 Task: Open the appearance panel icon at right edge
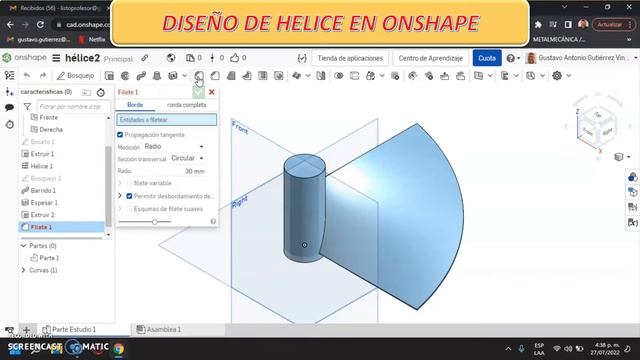coord(632,177)
